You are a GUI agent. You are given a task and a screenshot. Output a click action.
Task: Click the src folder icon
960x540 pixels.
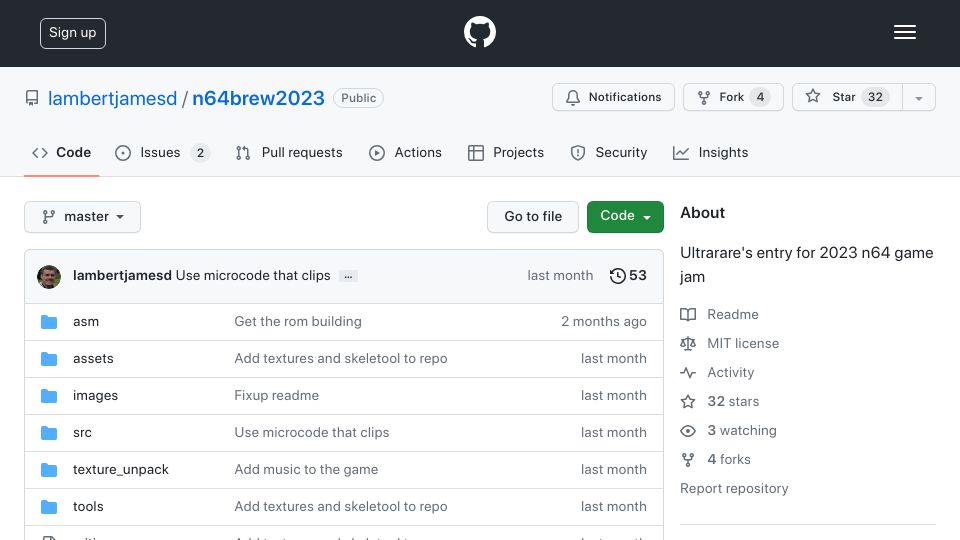(49, 433)
